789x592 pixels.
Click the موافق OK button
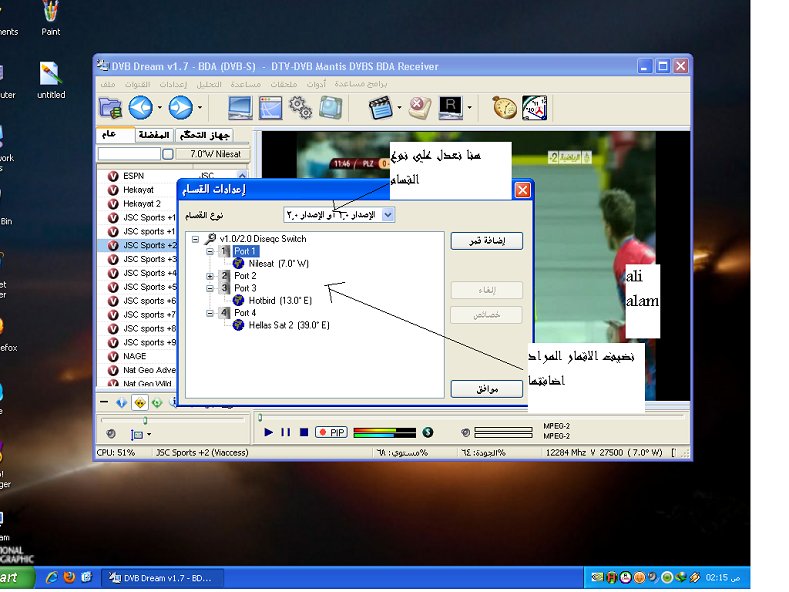point(487,389)
